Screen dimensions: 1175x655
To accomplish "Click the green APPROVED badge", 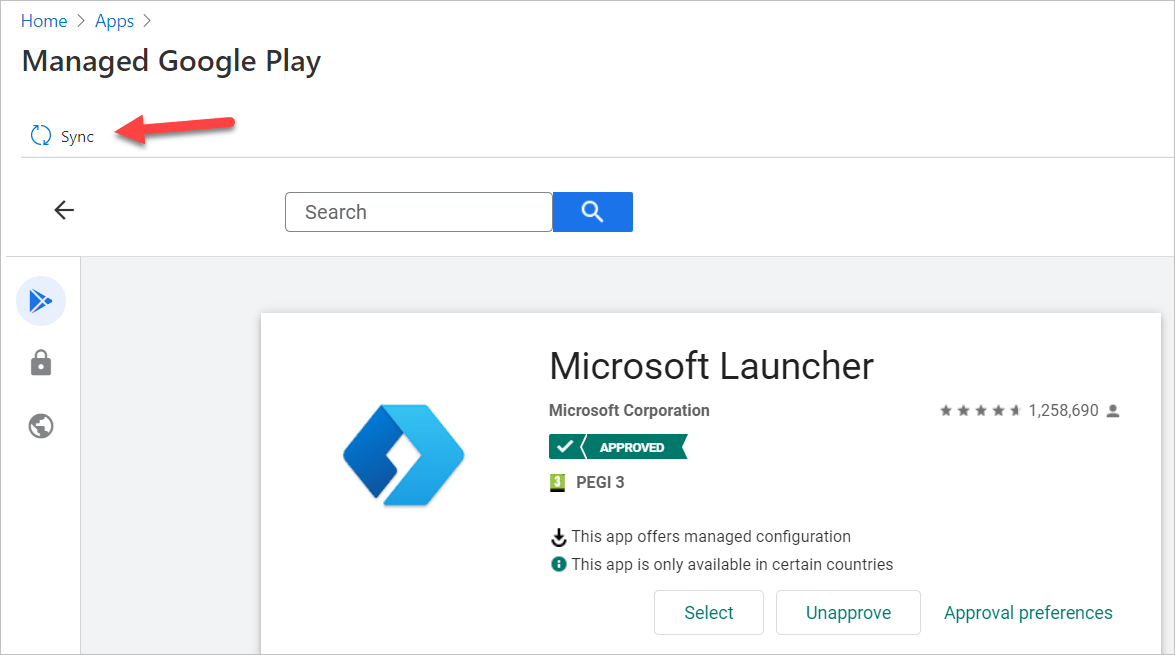I will pos(618,447).
